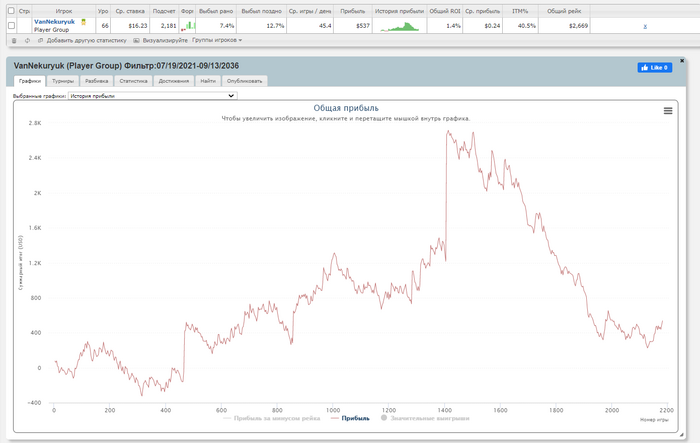Sort by the Общий рейк column header
The image size is (700, 443).
click(564, 11)
